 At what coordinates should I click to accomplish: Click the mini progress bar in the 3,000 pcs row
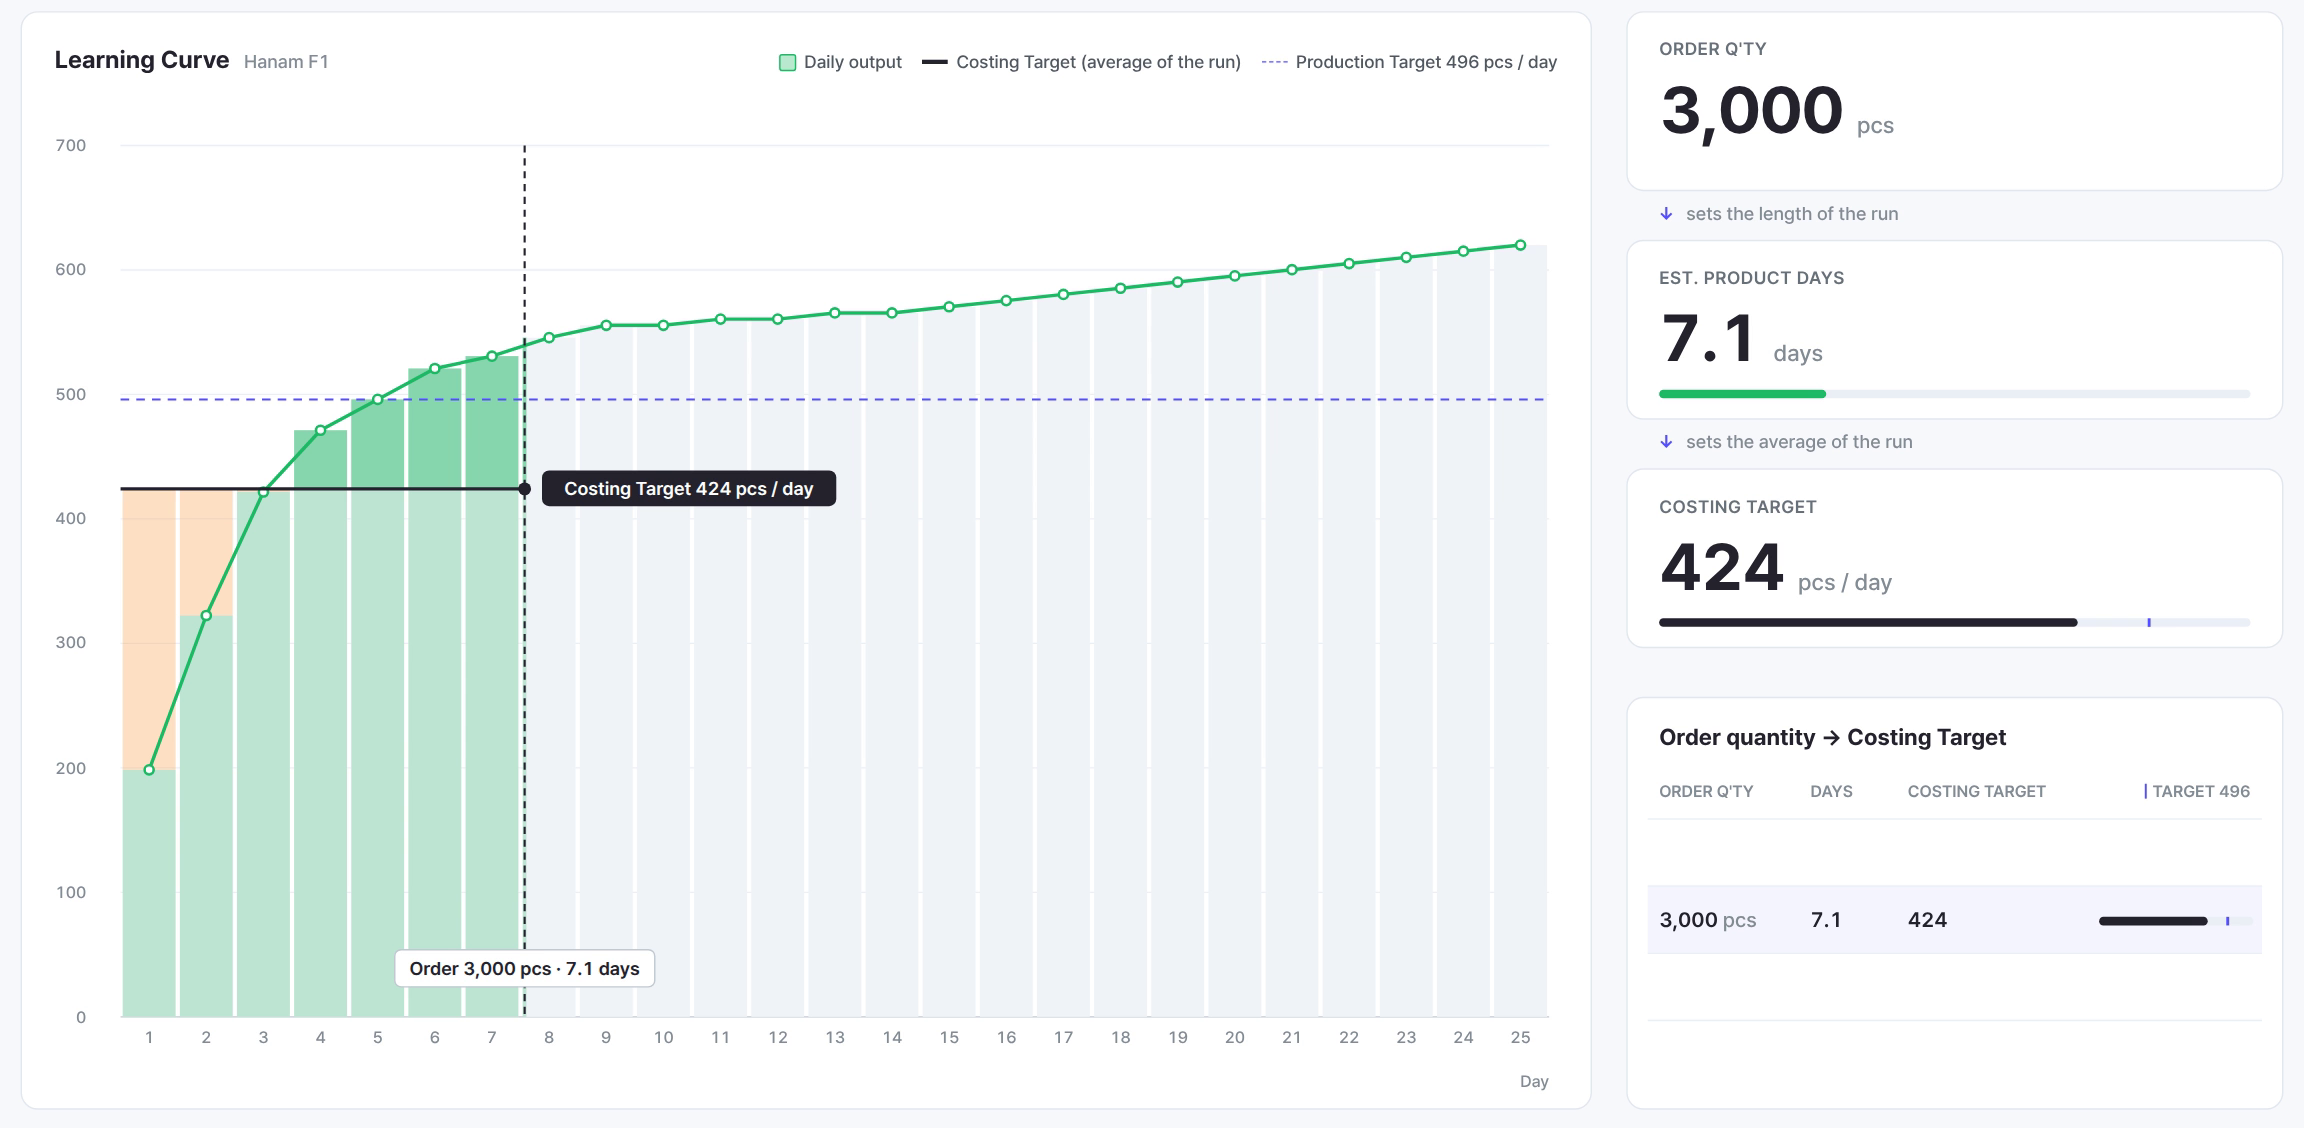(2175, 921)
